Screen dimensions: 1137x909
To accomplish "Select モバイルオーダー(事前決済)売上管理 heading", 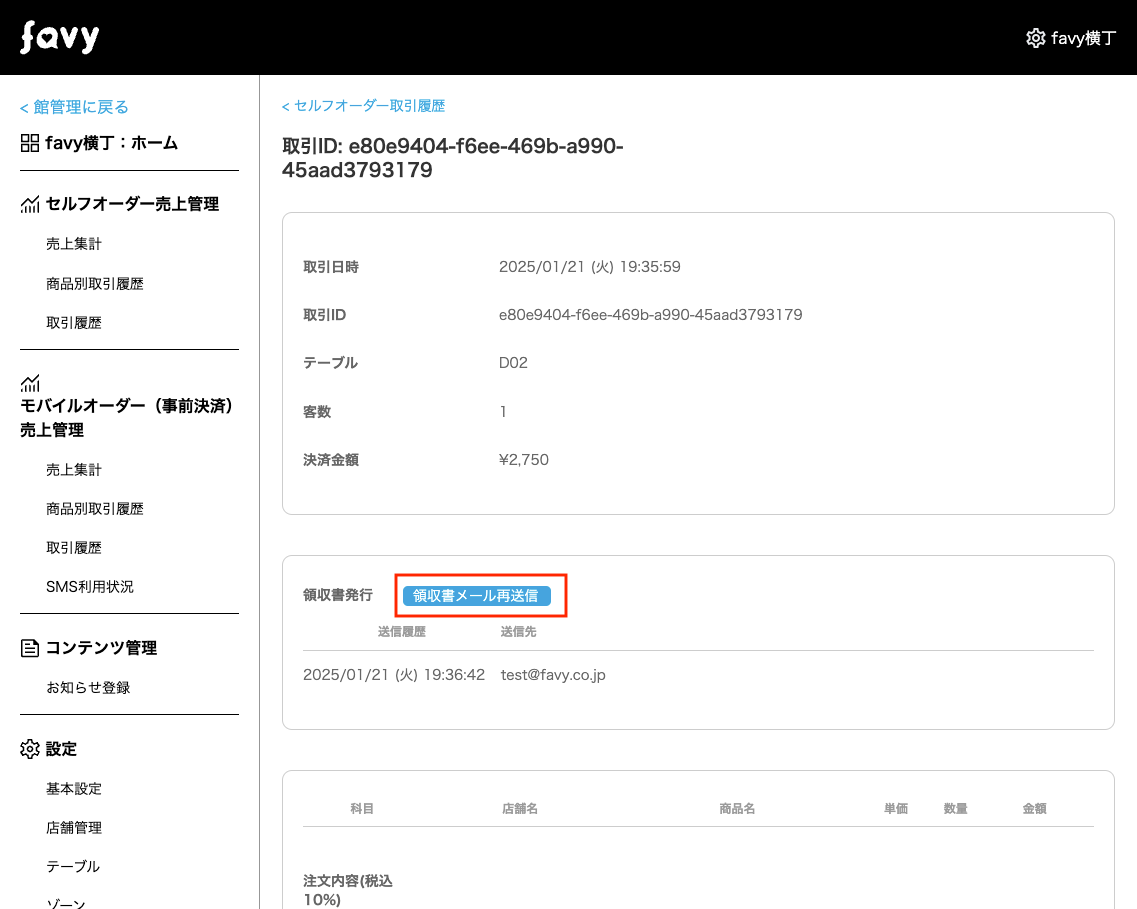I will click(126, 418).
